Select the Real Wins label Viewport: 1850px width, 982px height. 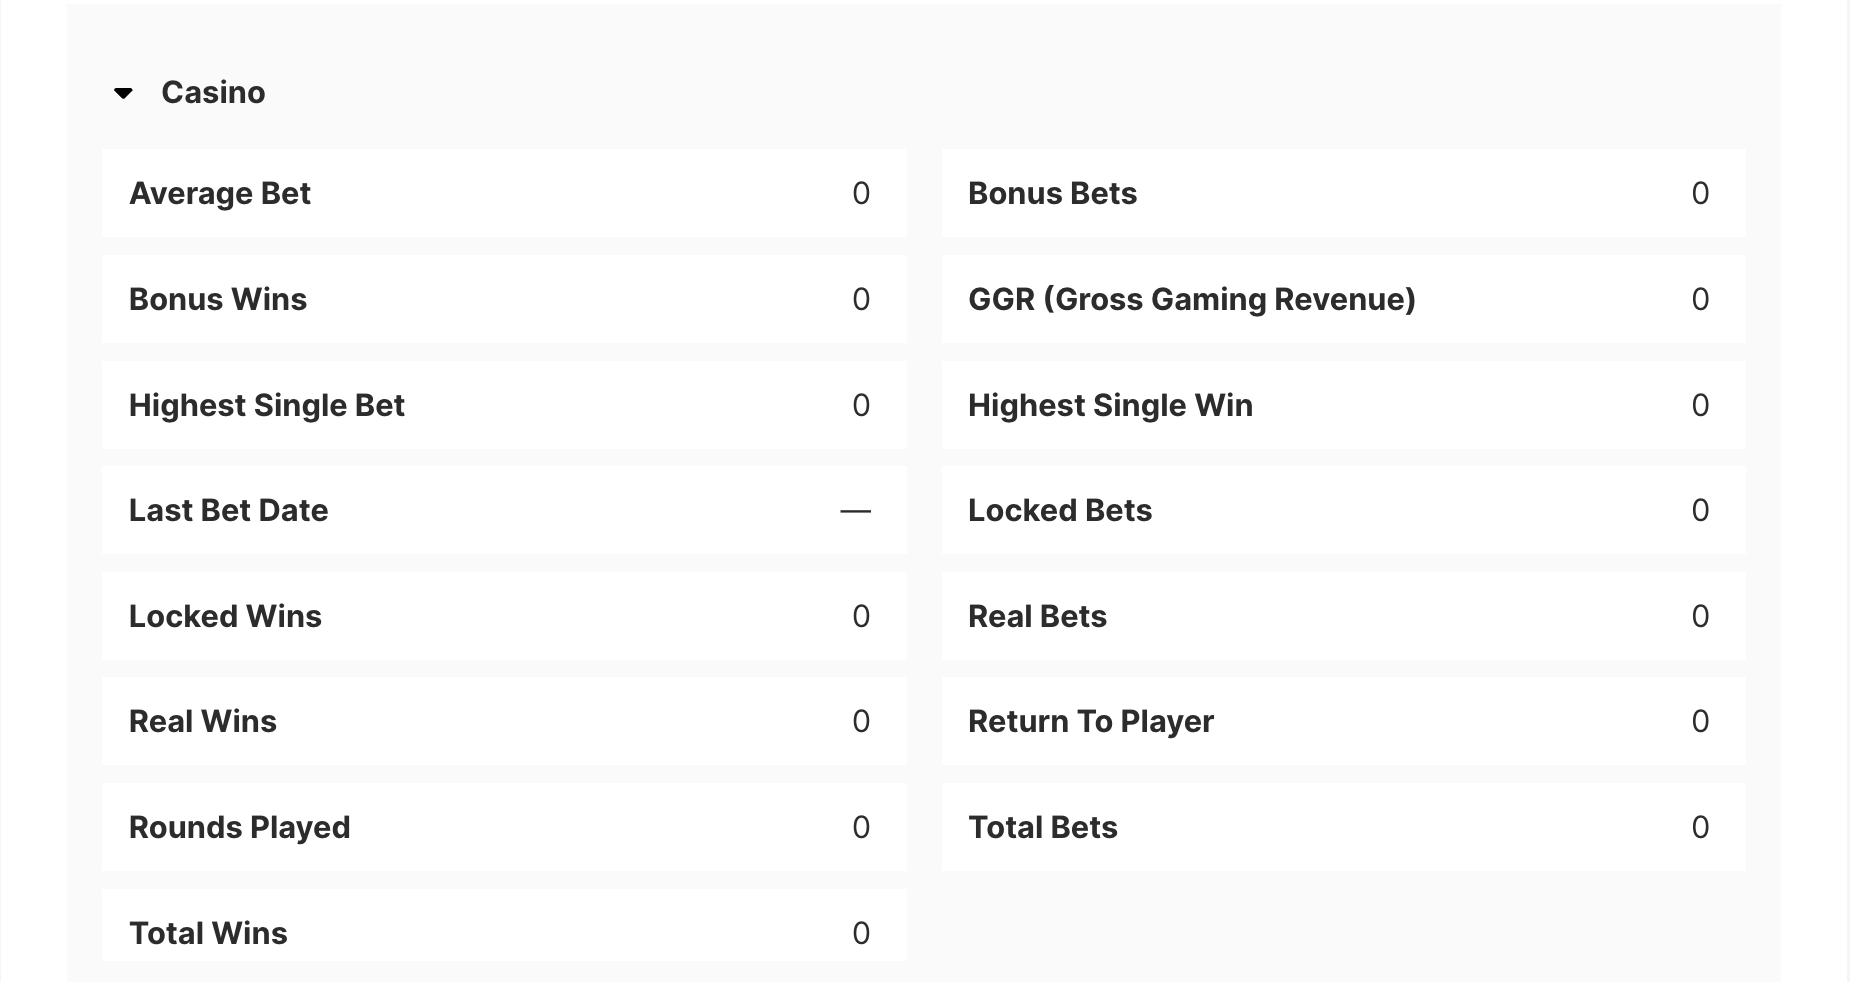coord(203,721)
